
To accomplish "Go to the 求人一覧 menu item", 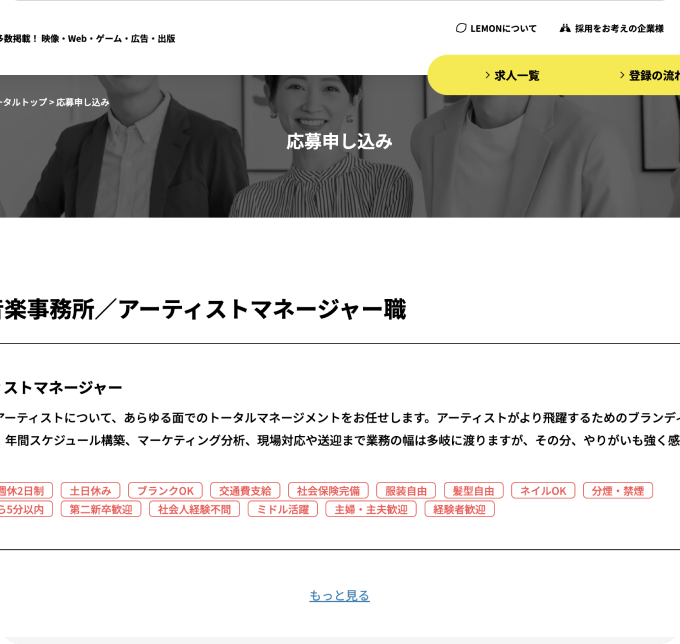I will [516, 75].
